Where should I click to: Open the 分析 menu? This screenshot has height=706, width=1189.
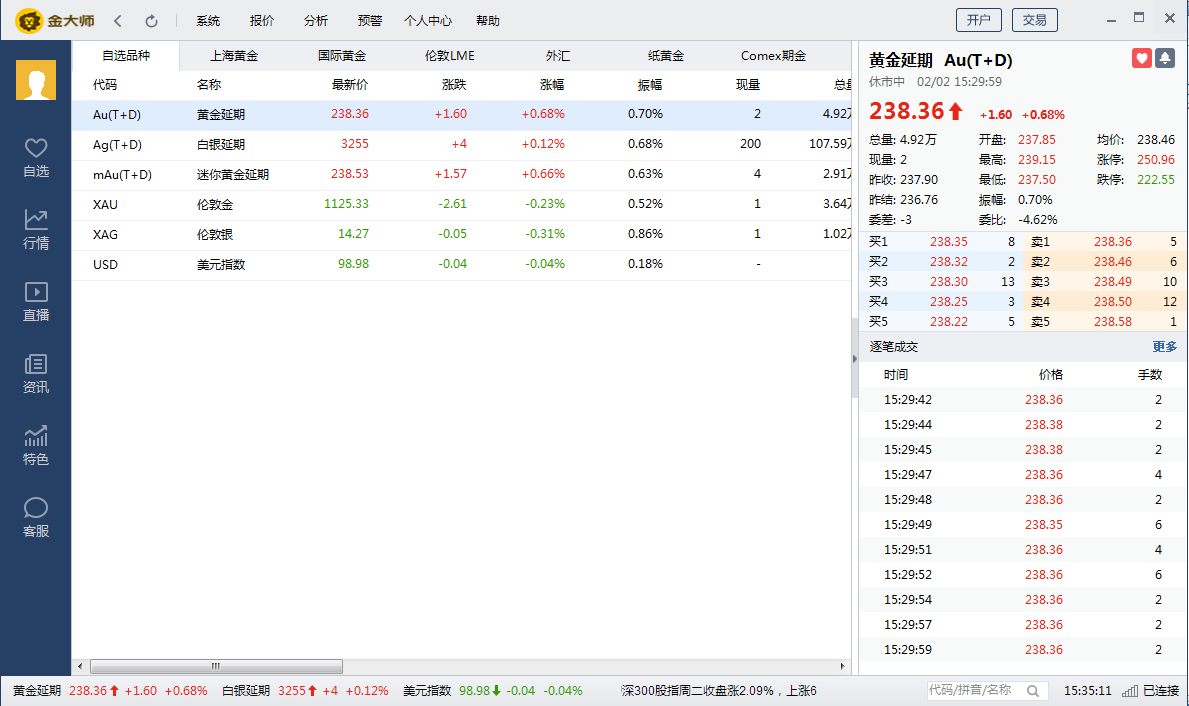point(315,21)
